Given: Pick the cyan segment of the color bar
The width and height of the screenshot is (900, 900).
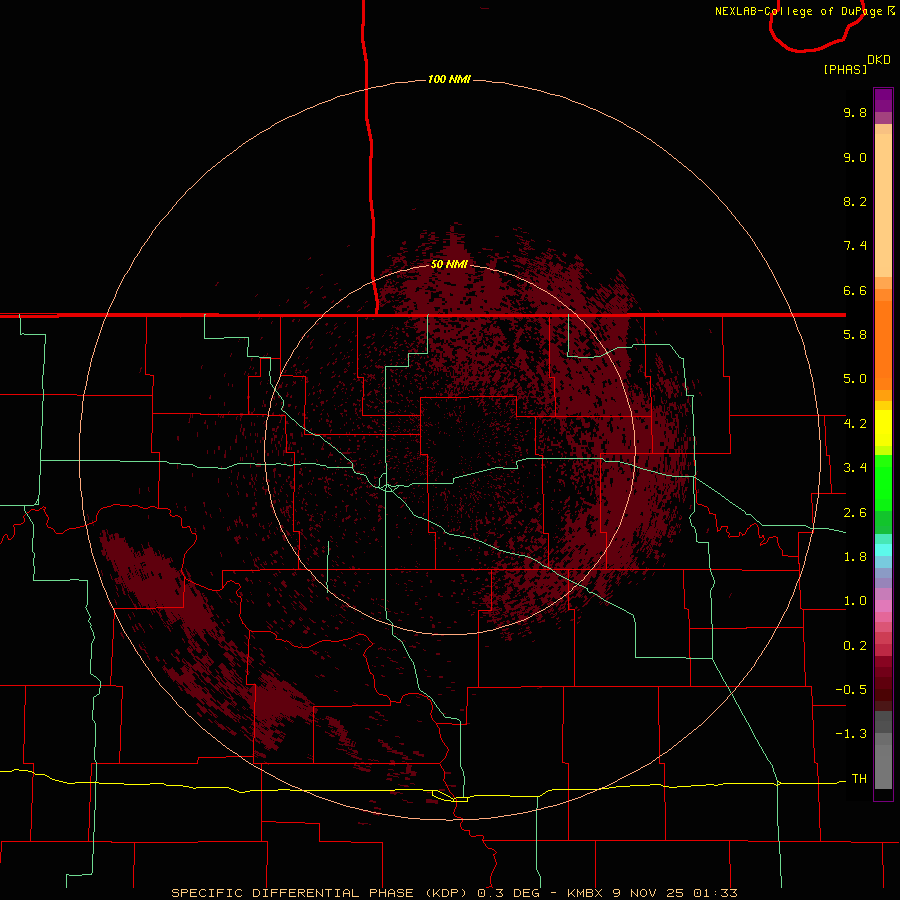Looking at the screenshot, I should pos(883,550).
